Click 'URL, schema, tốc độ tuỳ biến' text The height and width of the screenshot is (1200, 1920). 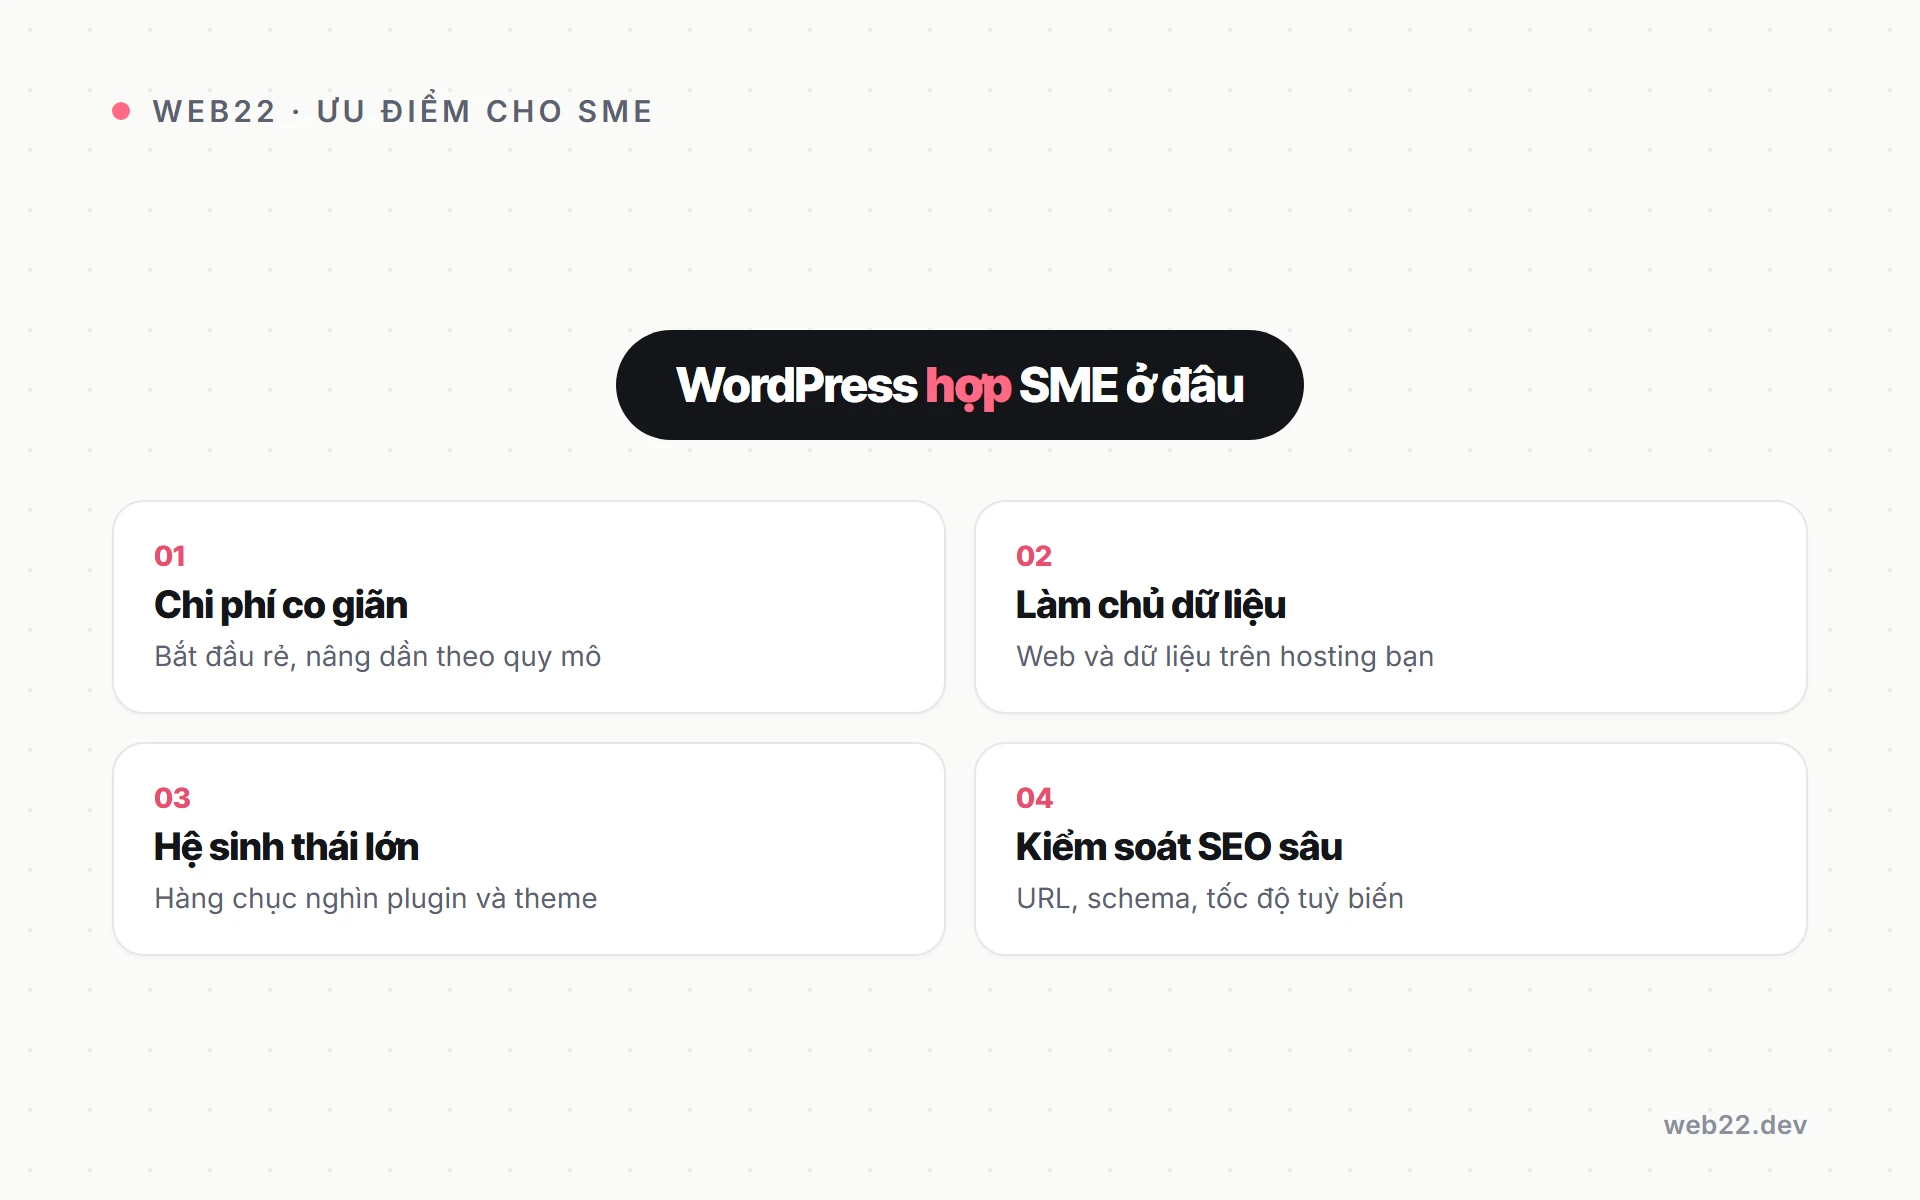coord(1210,898)
